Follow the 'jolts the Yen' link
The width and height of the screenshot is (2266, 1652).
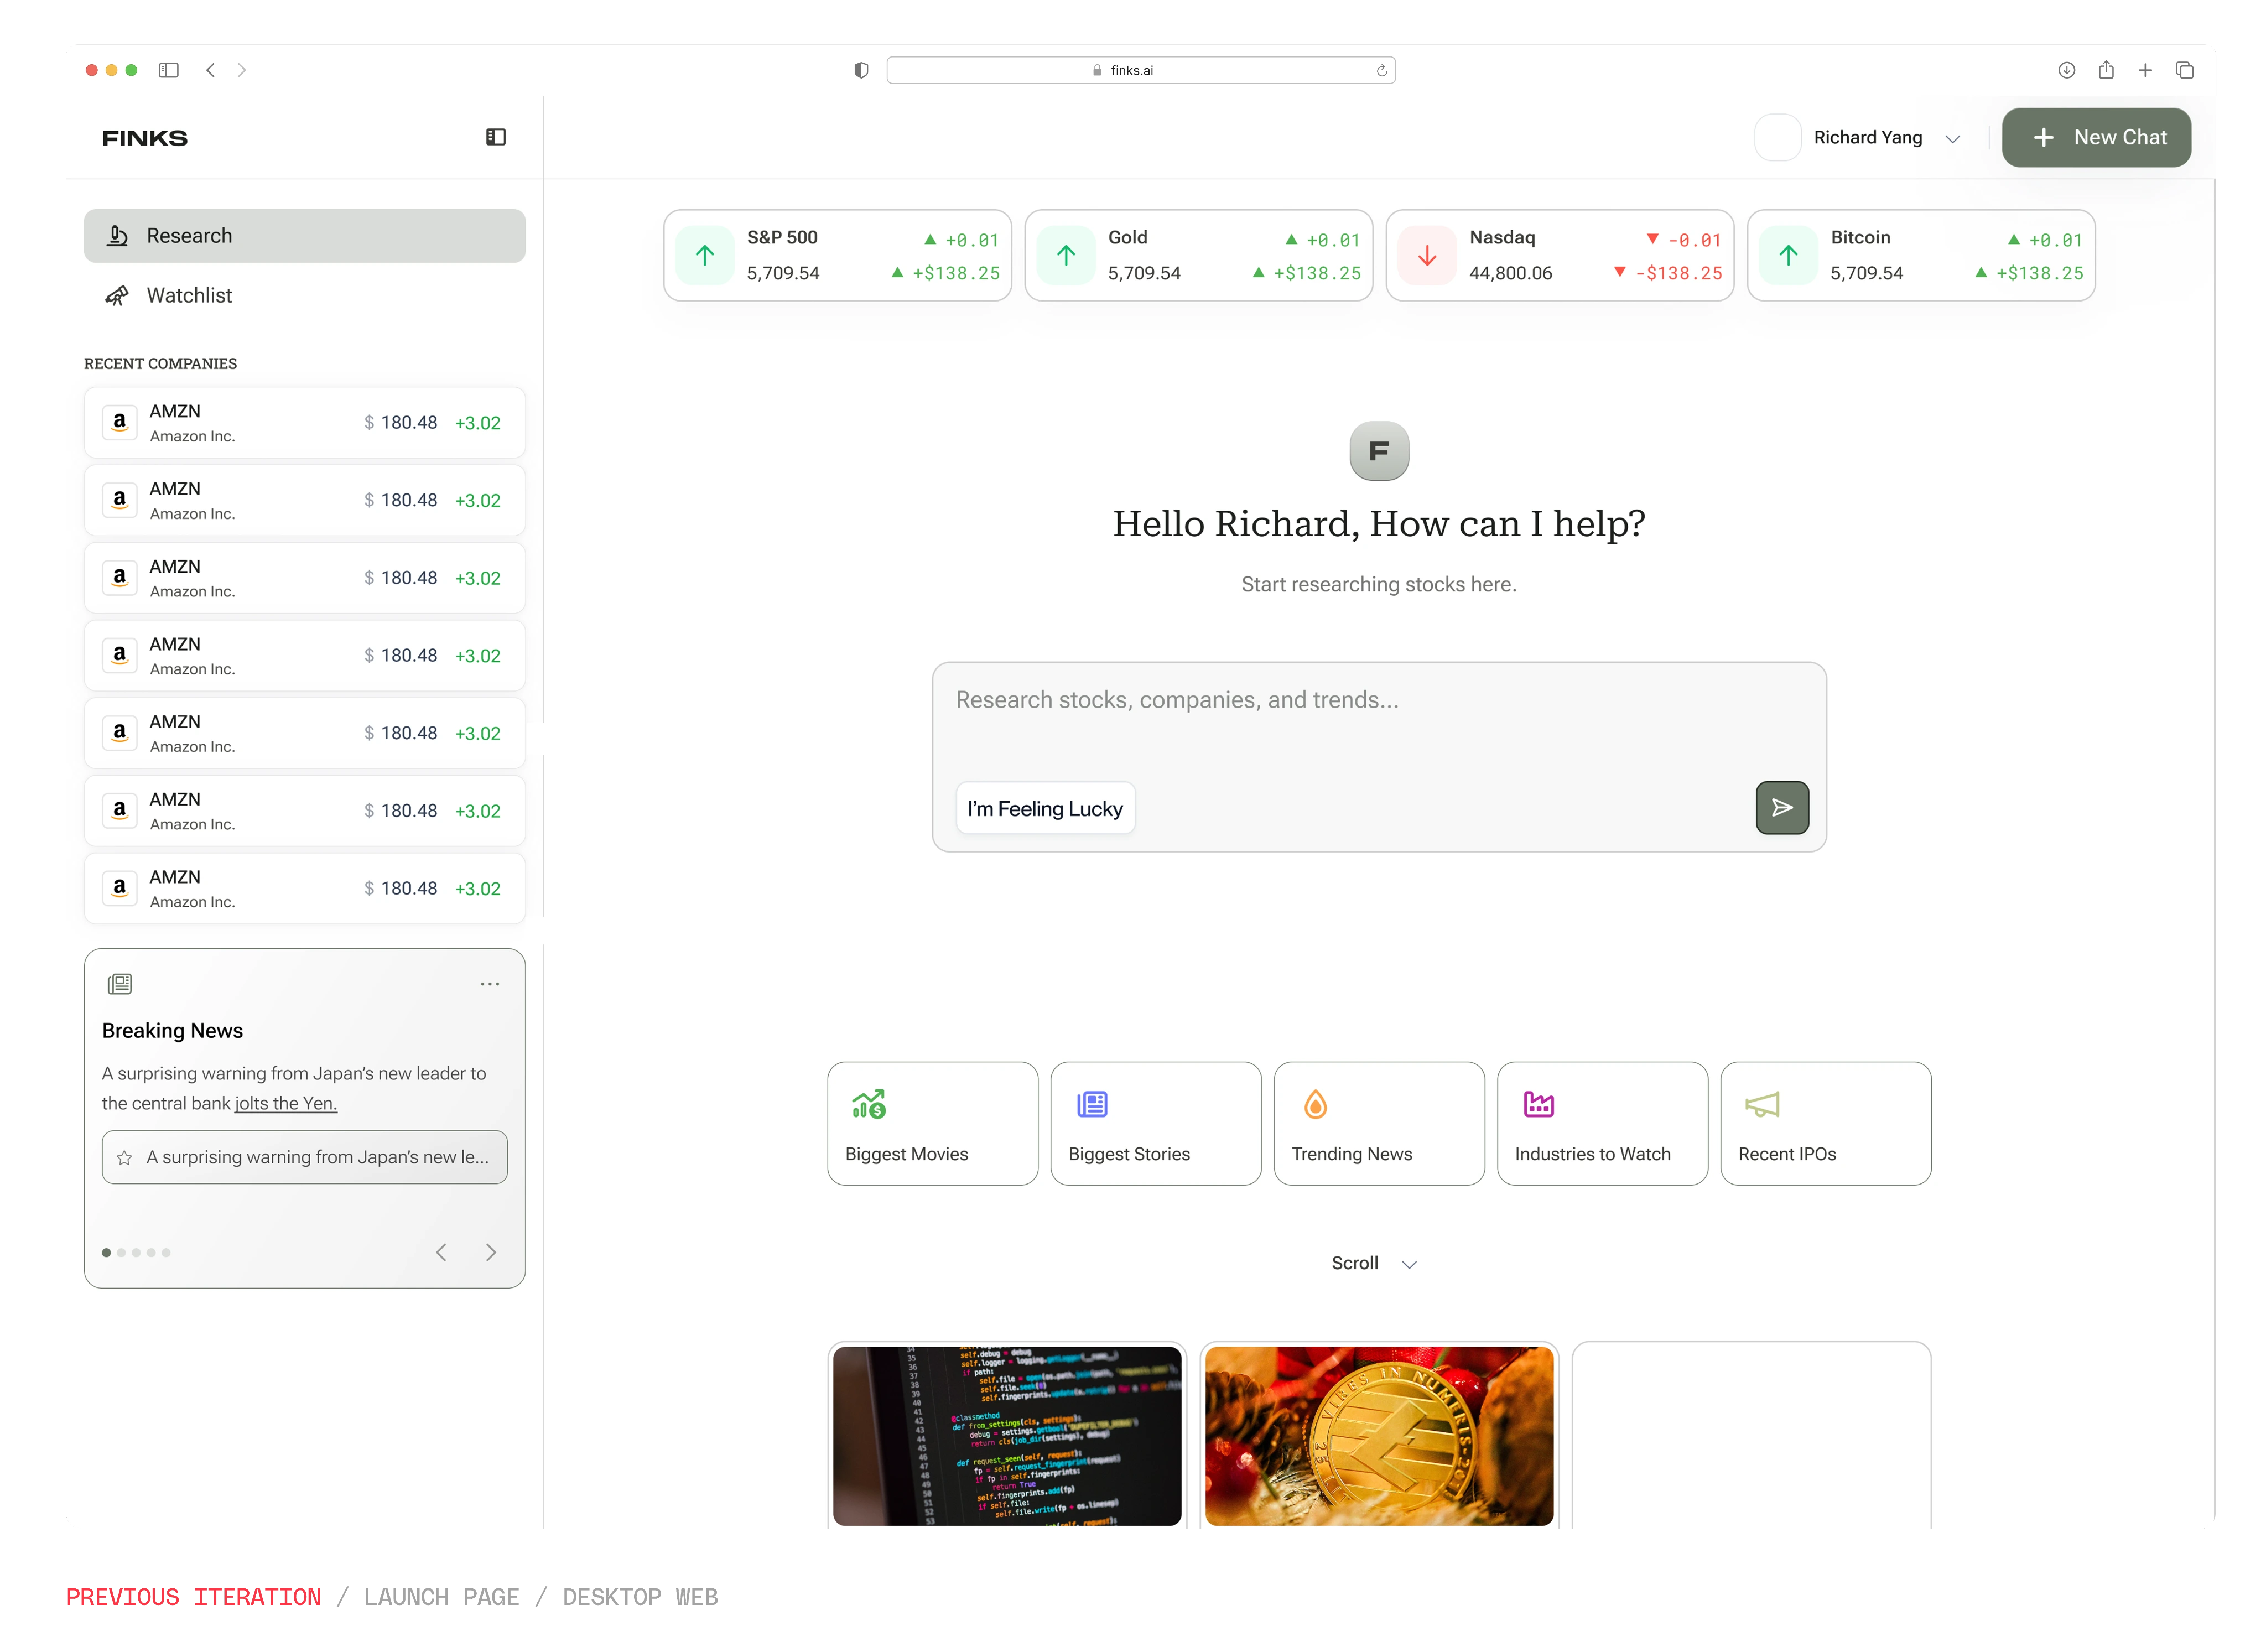point(286,1104)
